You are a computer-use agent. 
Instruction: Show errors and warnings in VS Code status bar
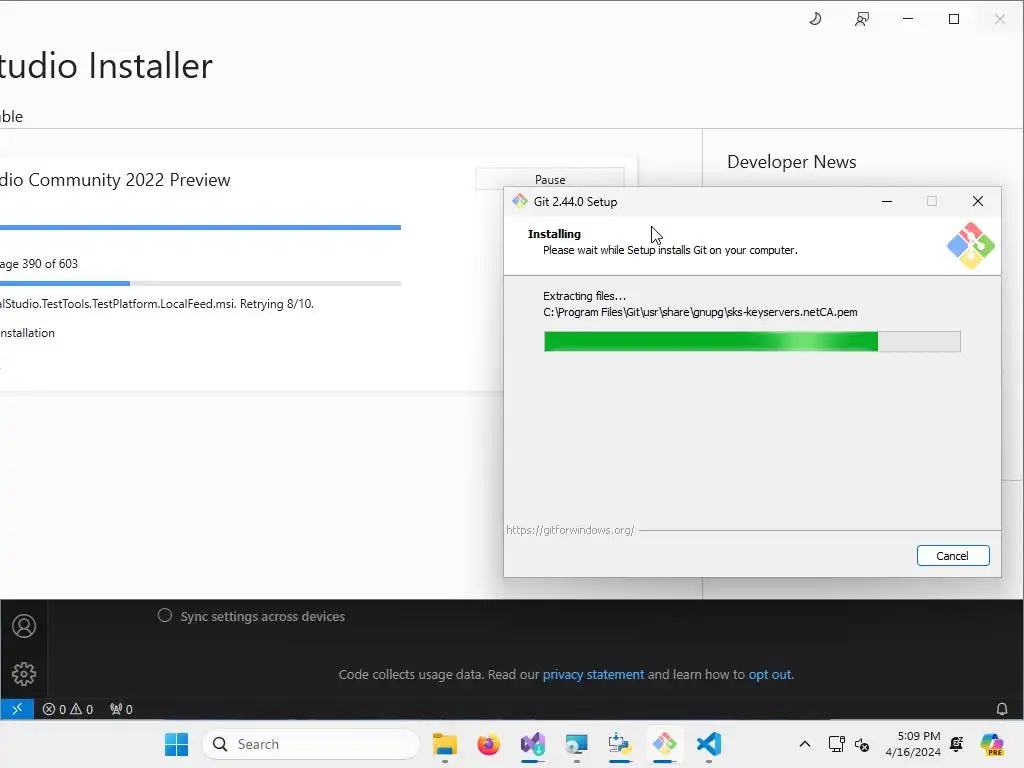pos(68,709)
